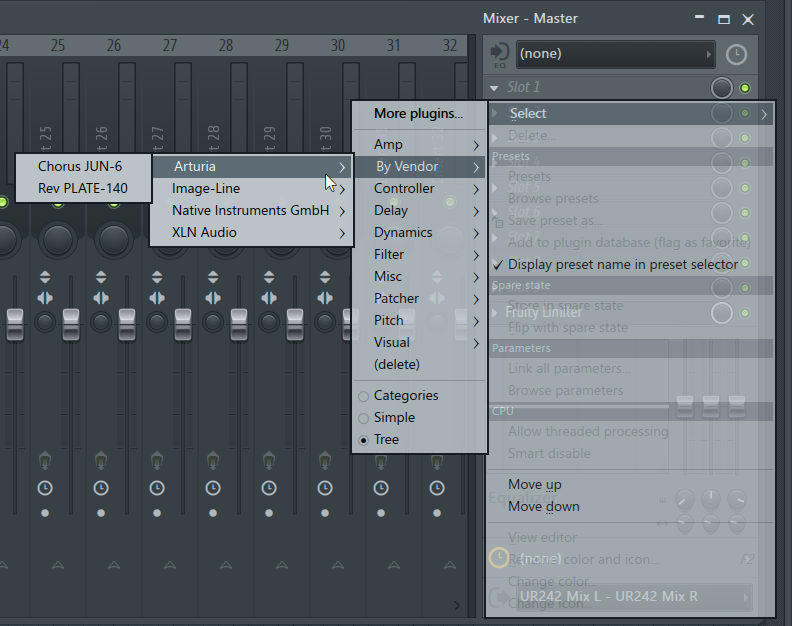Click Move down in the slot menu
Viewport: 792px width, 626px height.
pos(630,507)
